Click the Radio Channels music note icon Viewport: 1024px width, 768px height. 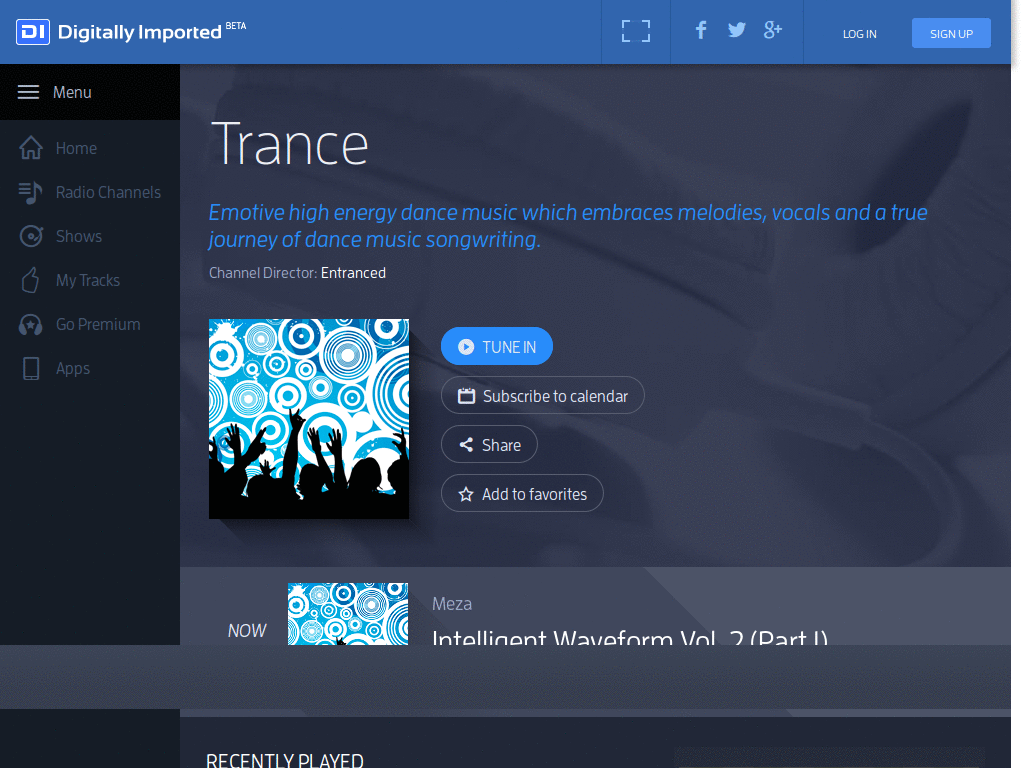30,193
